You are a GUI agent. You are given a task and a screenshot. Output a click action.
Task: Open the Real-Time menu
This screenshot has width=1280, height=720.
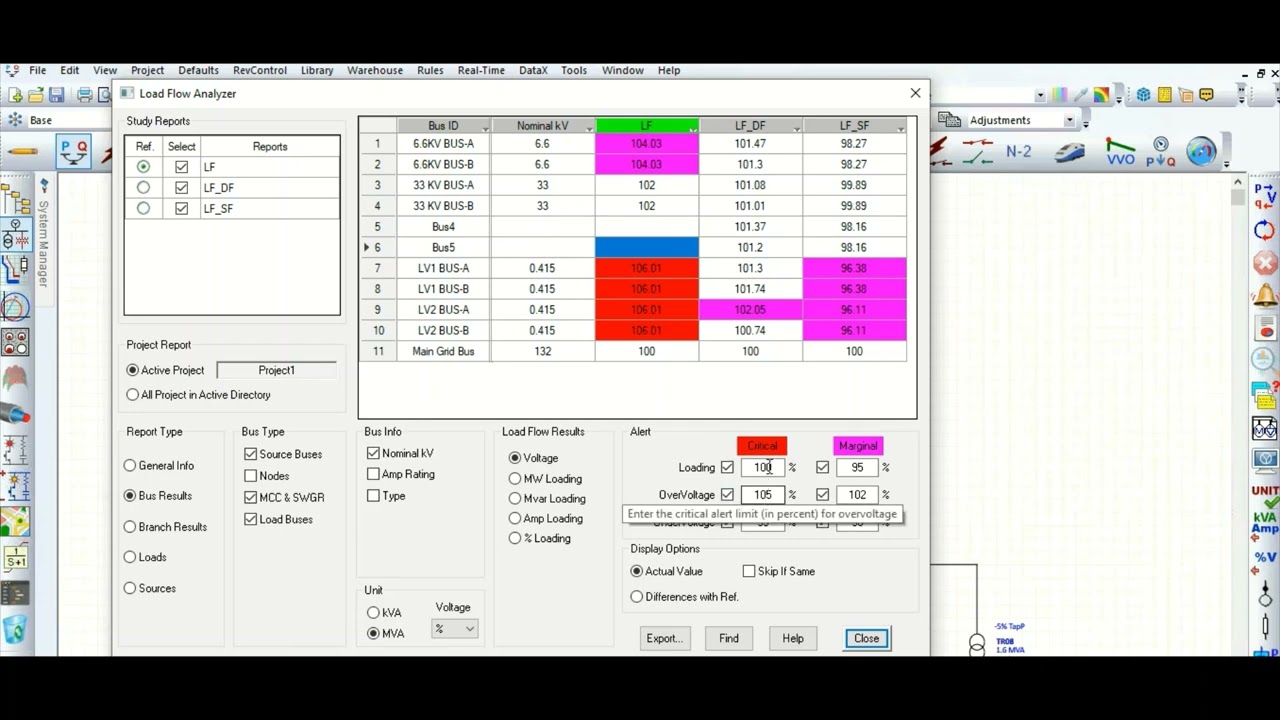click(x=481, y=70)
